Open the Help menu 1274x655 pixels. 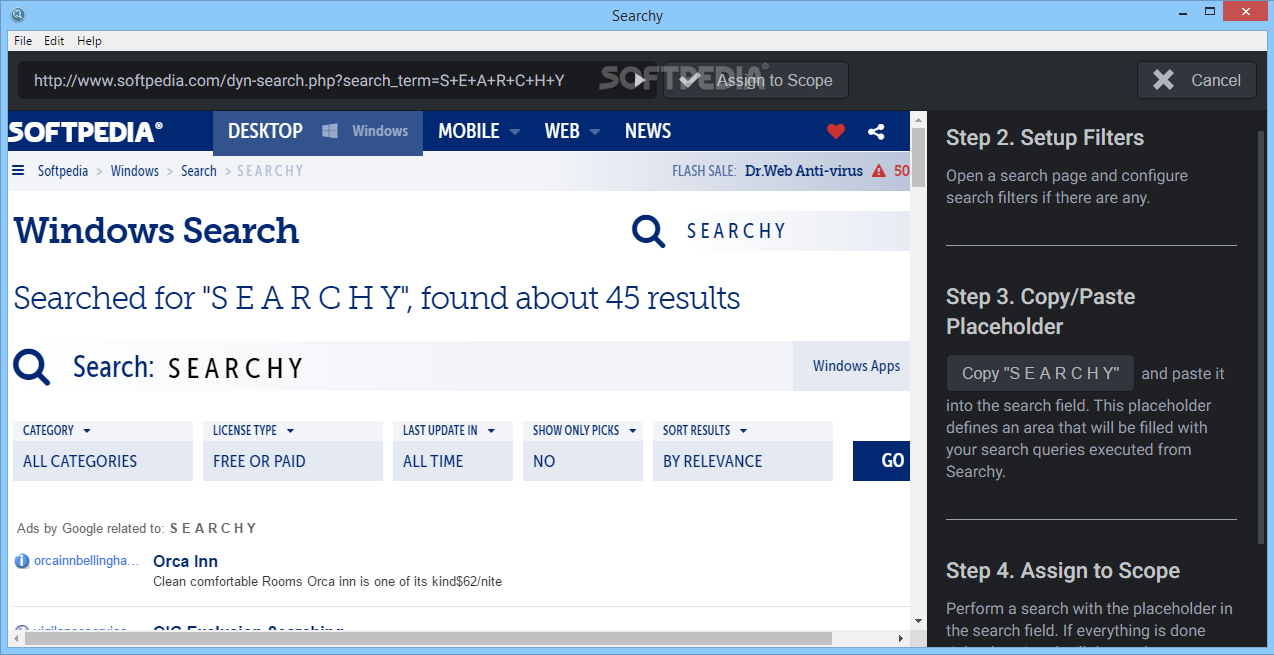click(89, 41)
